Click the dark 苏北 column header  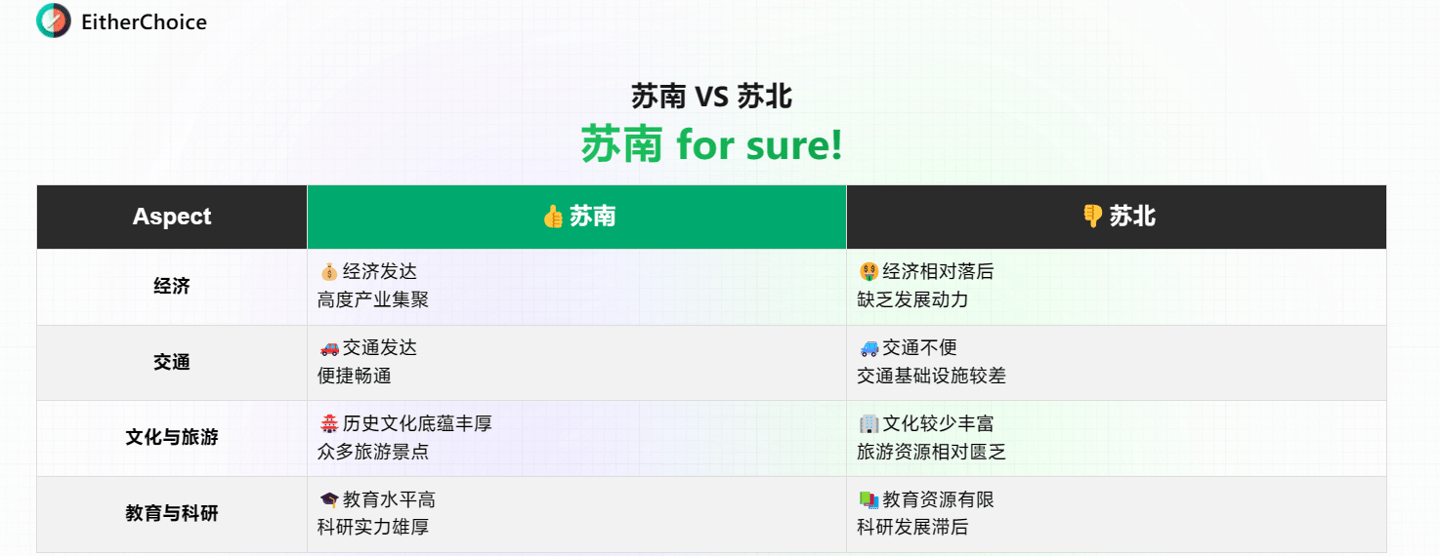pos(1117,217)
